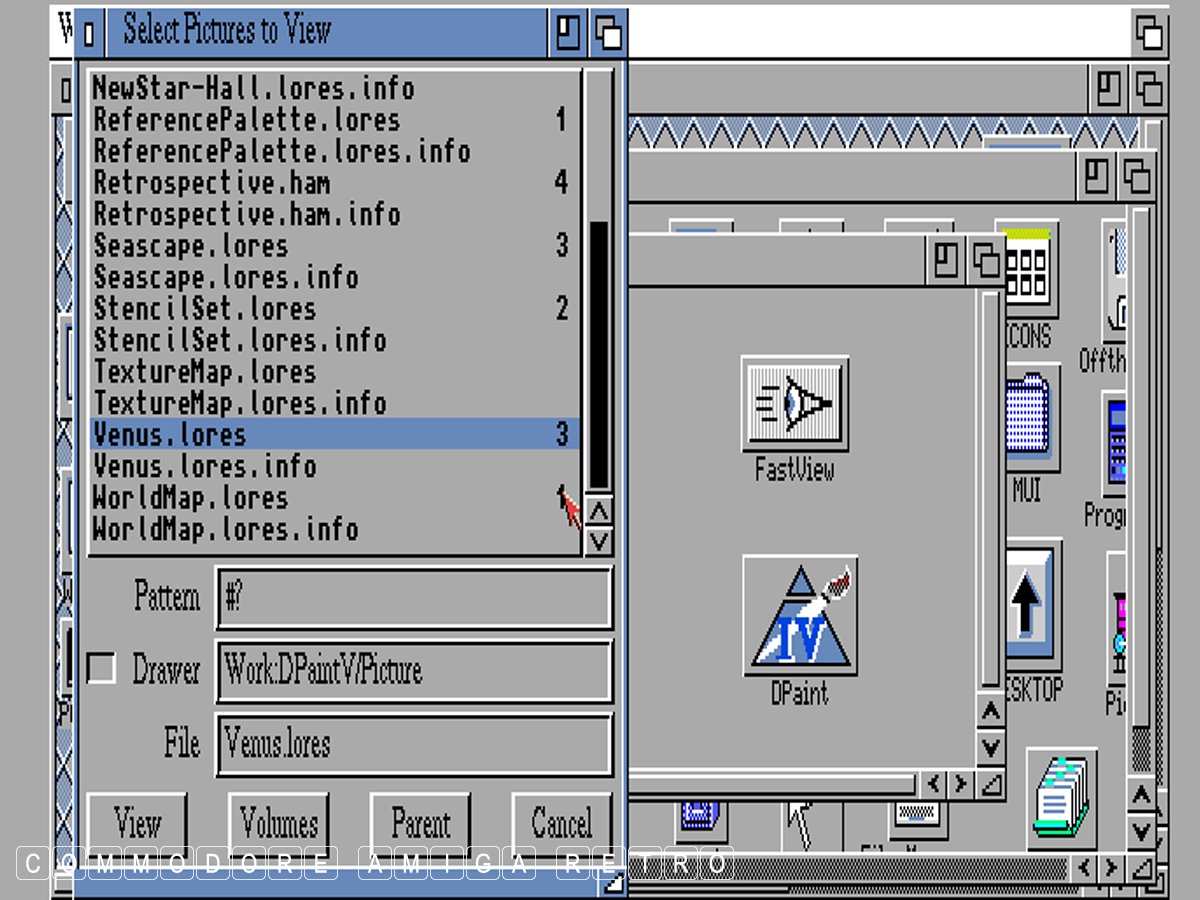
Task: Select the DESKTOP up-arrow icon
Action: [1028, 603]
